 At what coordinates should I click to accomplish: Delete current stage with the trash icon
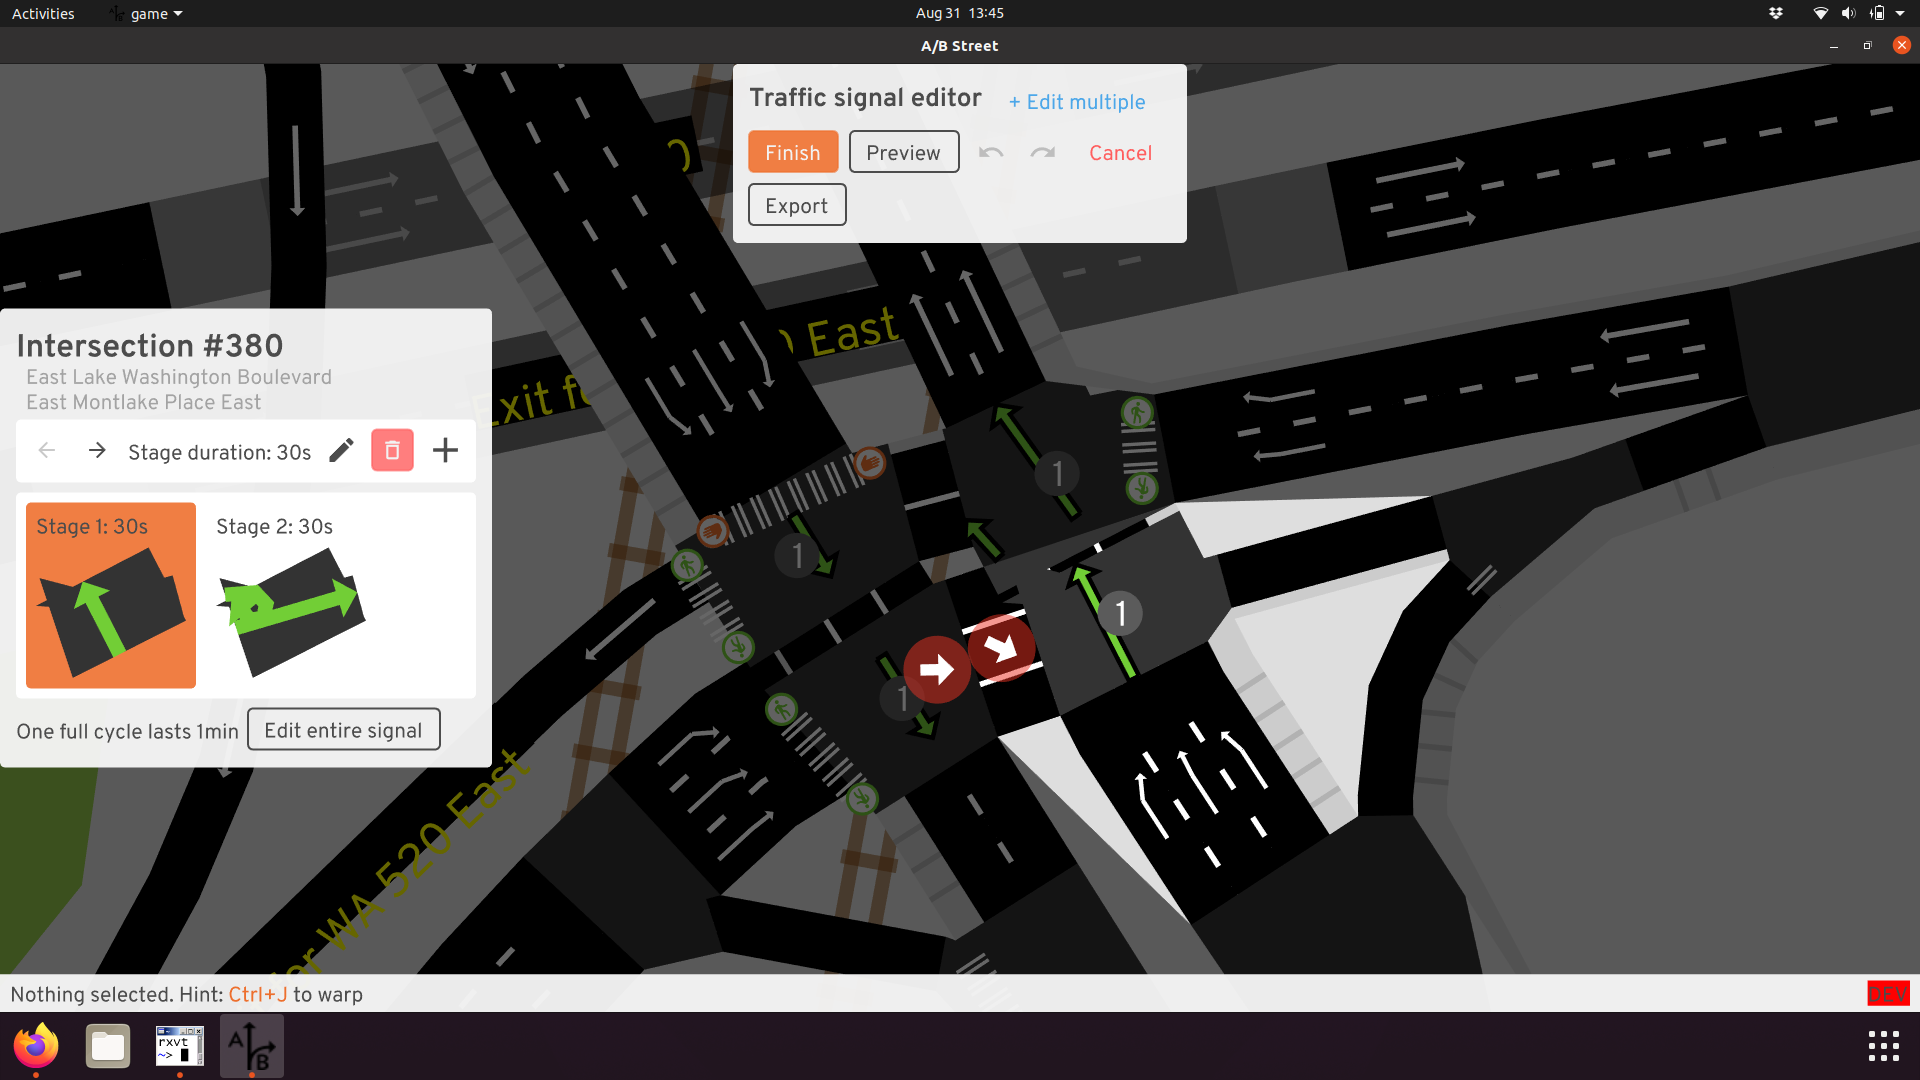pyautogui.click(x=392, y=451)
